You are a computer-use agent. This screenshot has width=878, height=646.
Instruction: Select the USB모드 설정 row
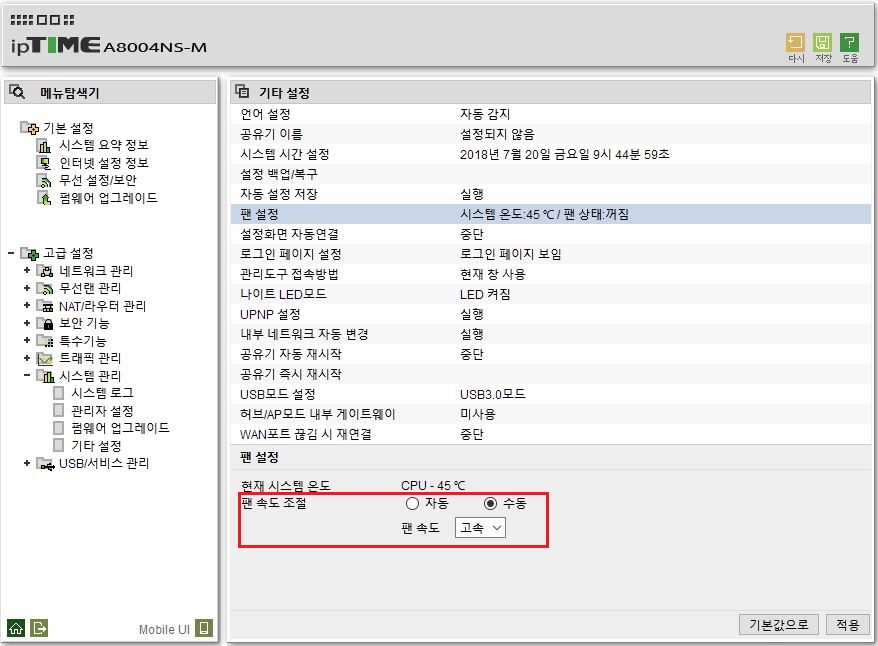point(552,394)
